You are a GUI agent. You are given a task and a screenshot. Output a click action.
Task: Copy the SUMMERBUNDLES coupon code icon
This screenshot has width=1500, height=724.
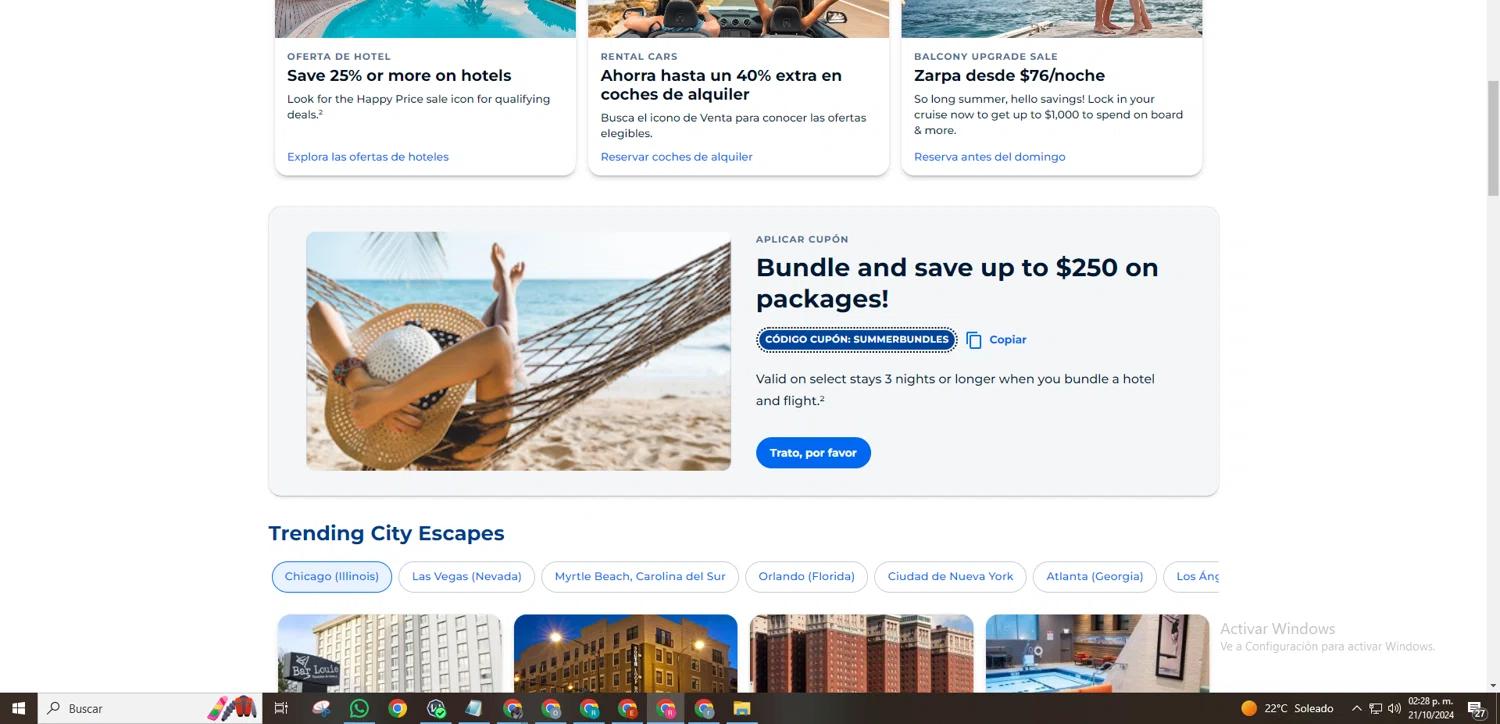(974, 340)
